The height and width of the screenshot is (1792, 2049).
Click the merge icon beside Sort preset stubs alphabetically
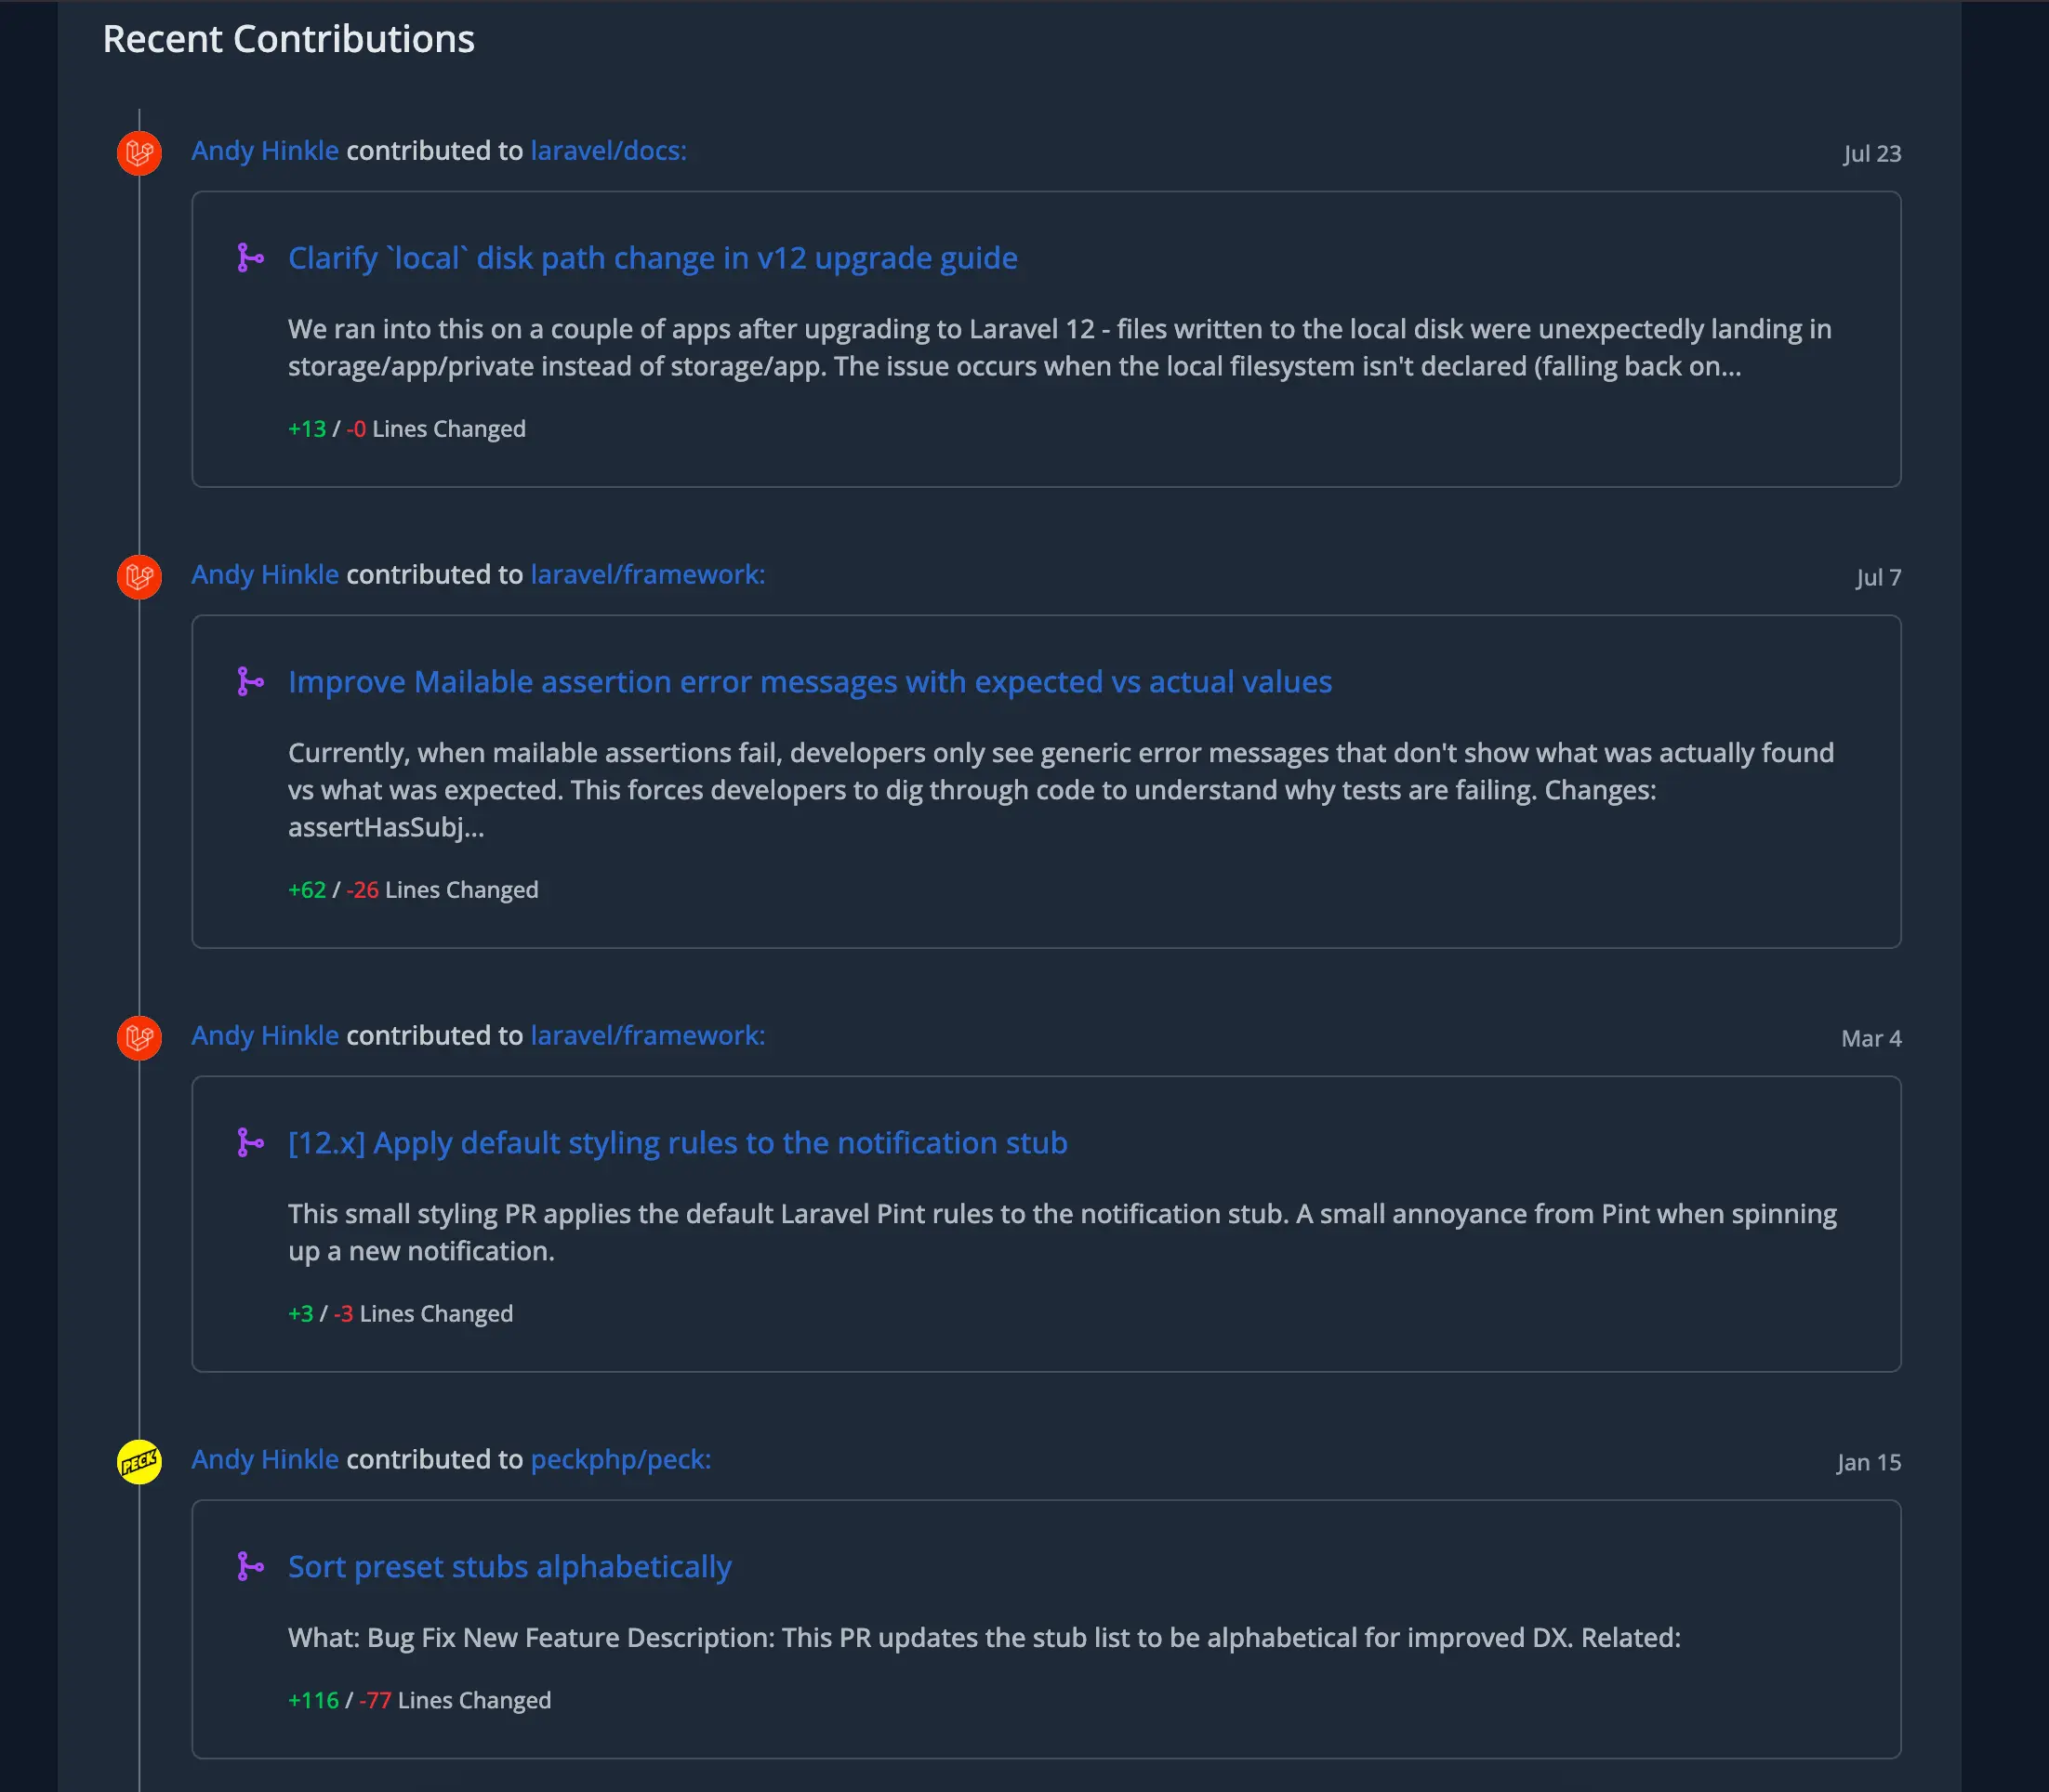(250, 1567)
